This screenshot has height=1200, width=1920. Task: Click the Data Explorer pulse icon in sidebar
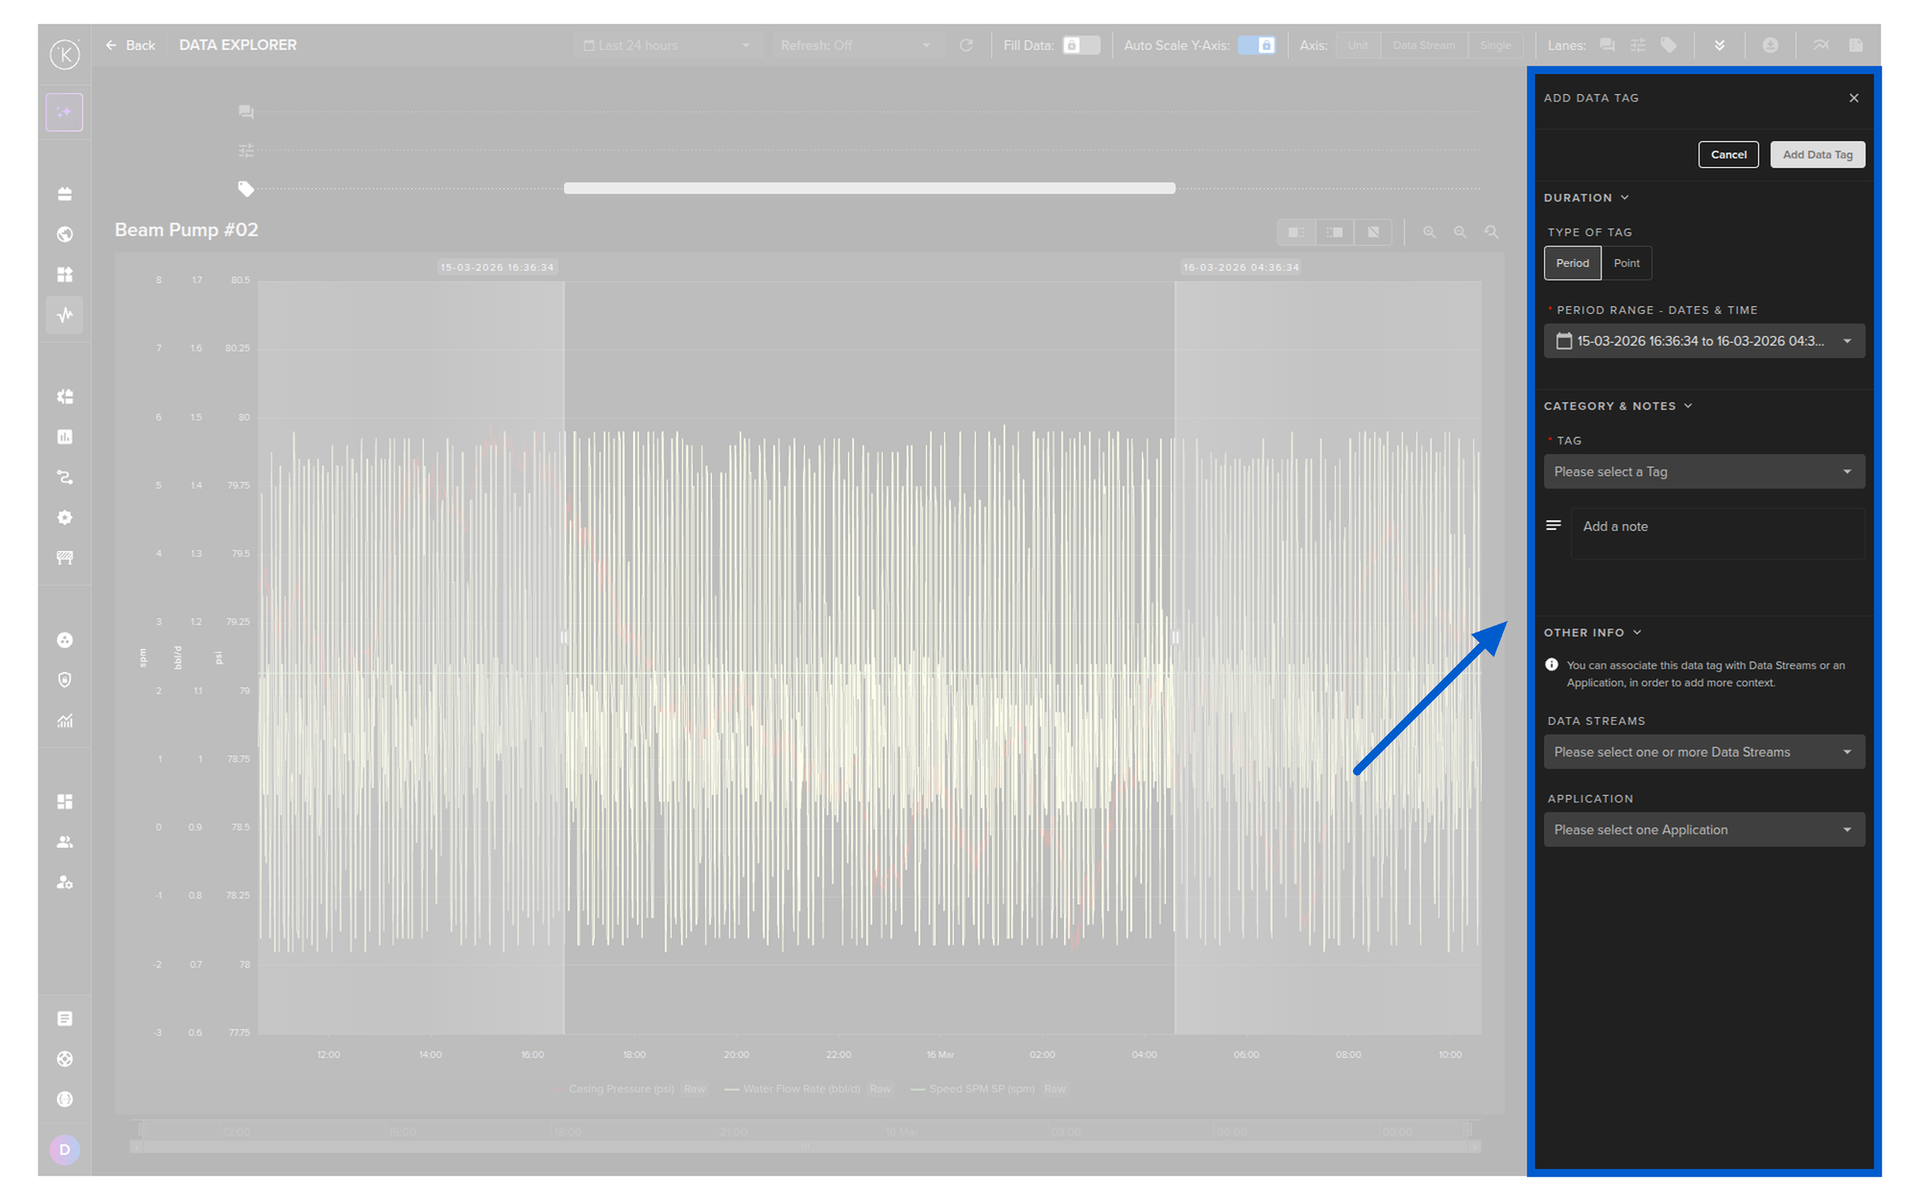[x=65, y=315]
